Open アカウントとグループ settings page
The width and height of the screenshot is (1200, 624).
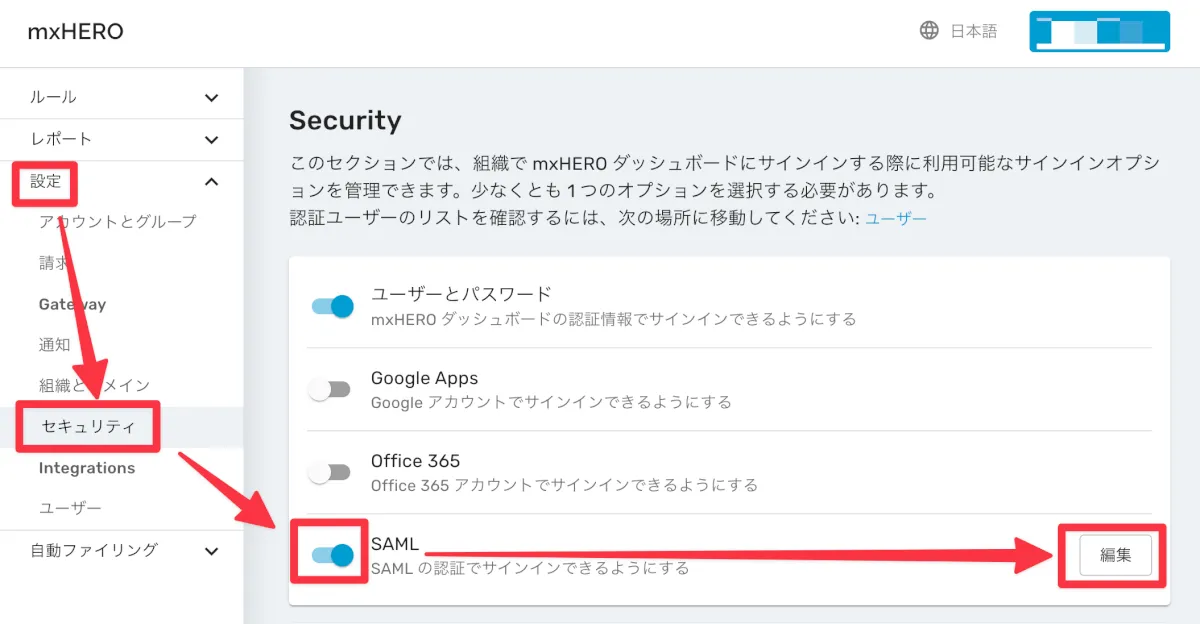[x=117, y=222]
